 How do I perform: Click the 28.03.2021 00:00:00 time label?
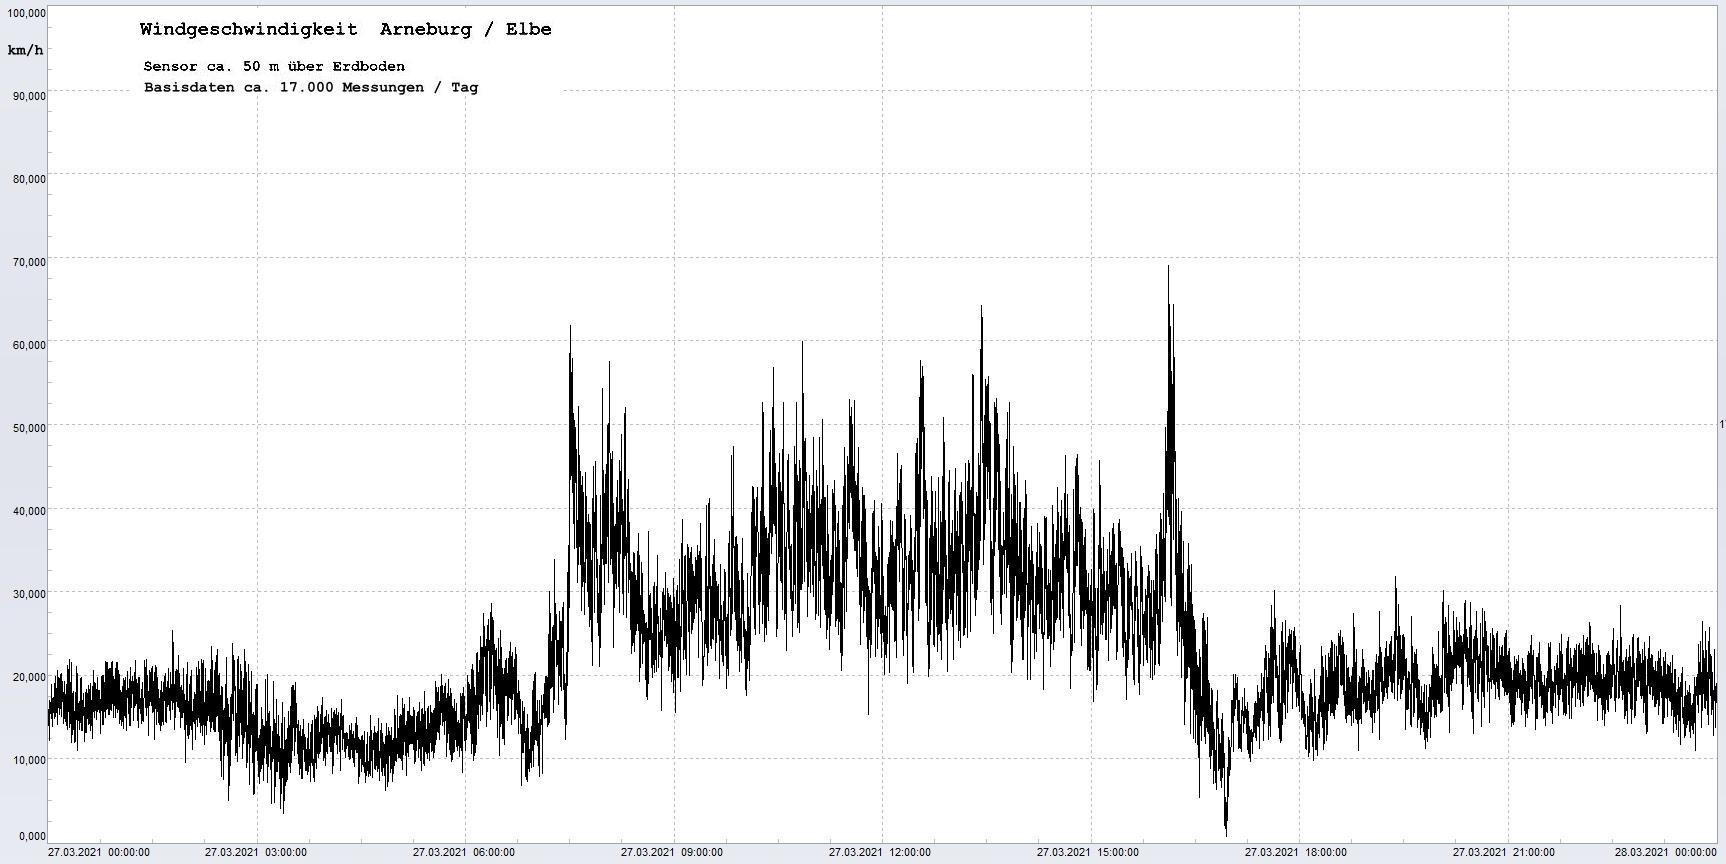pyautogui.click(x=1666, y=853)
